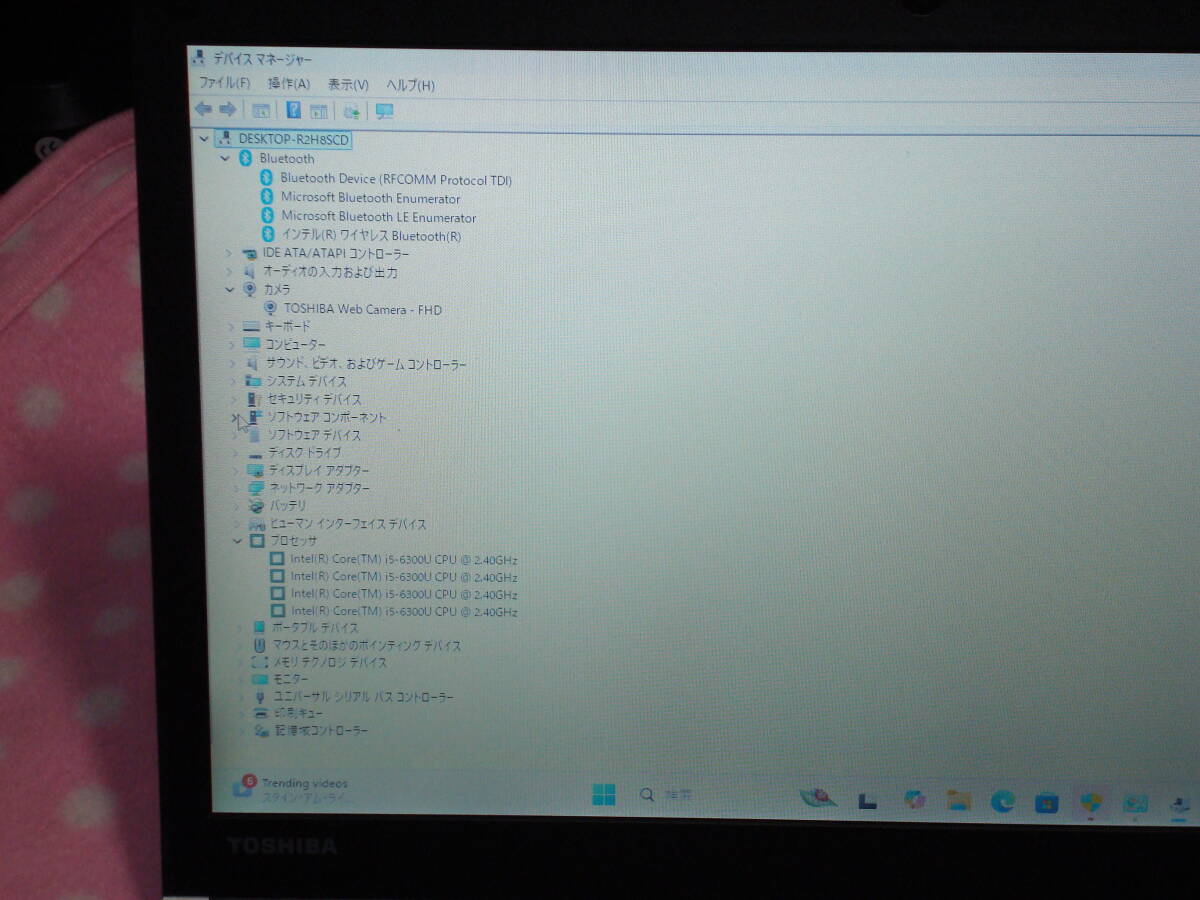Click the 記憶域コントローラー label
The image size is (1200, 900).
322,730
